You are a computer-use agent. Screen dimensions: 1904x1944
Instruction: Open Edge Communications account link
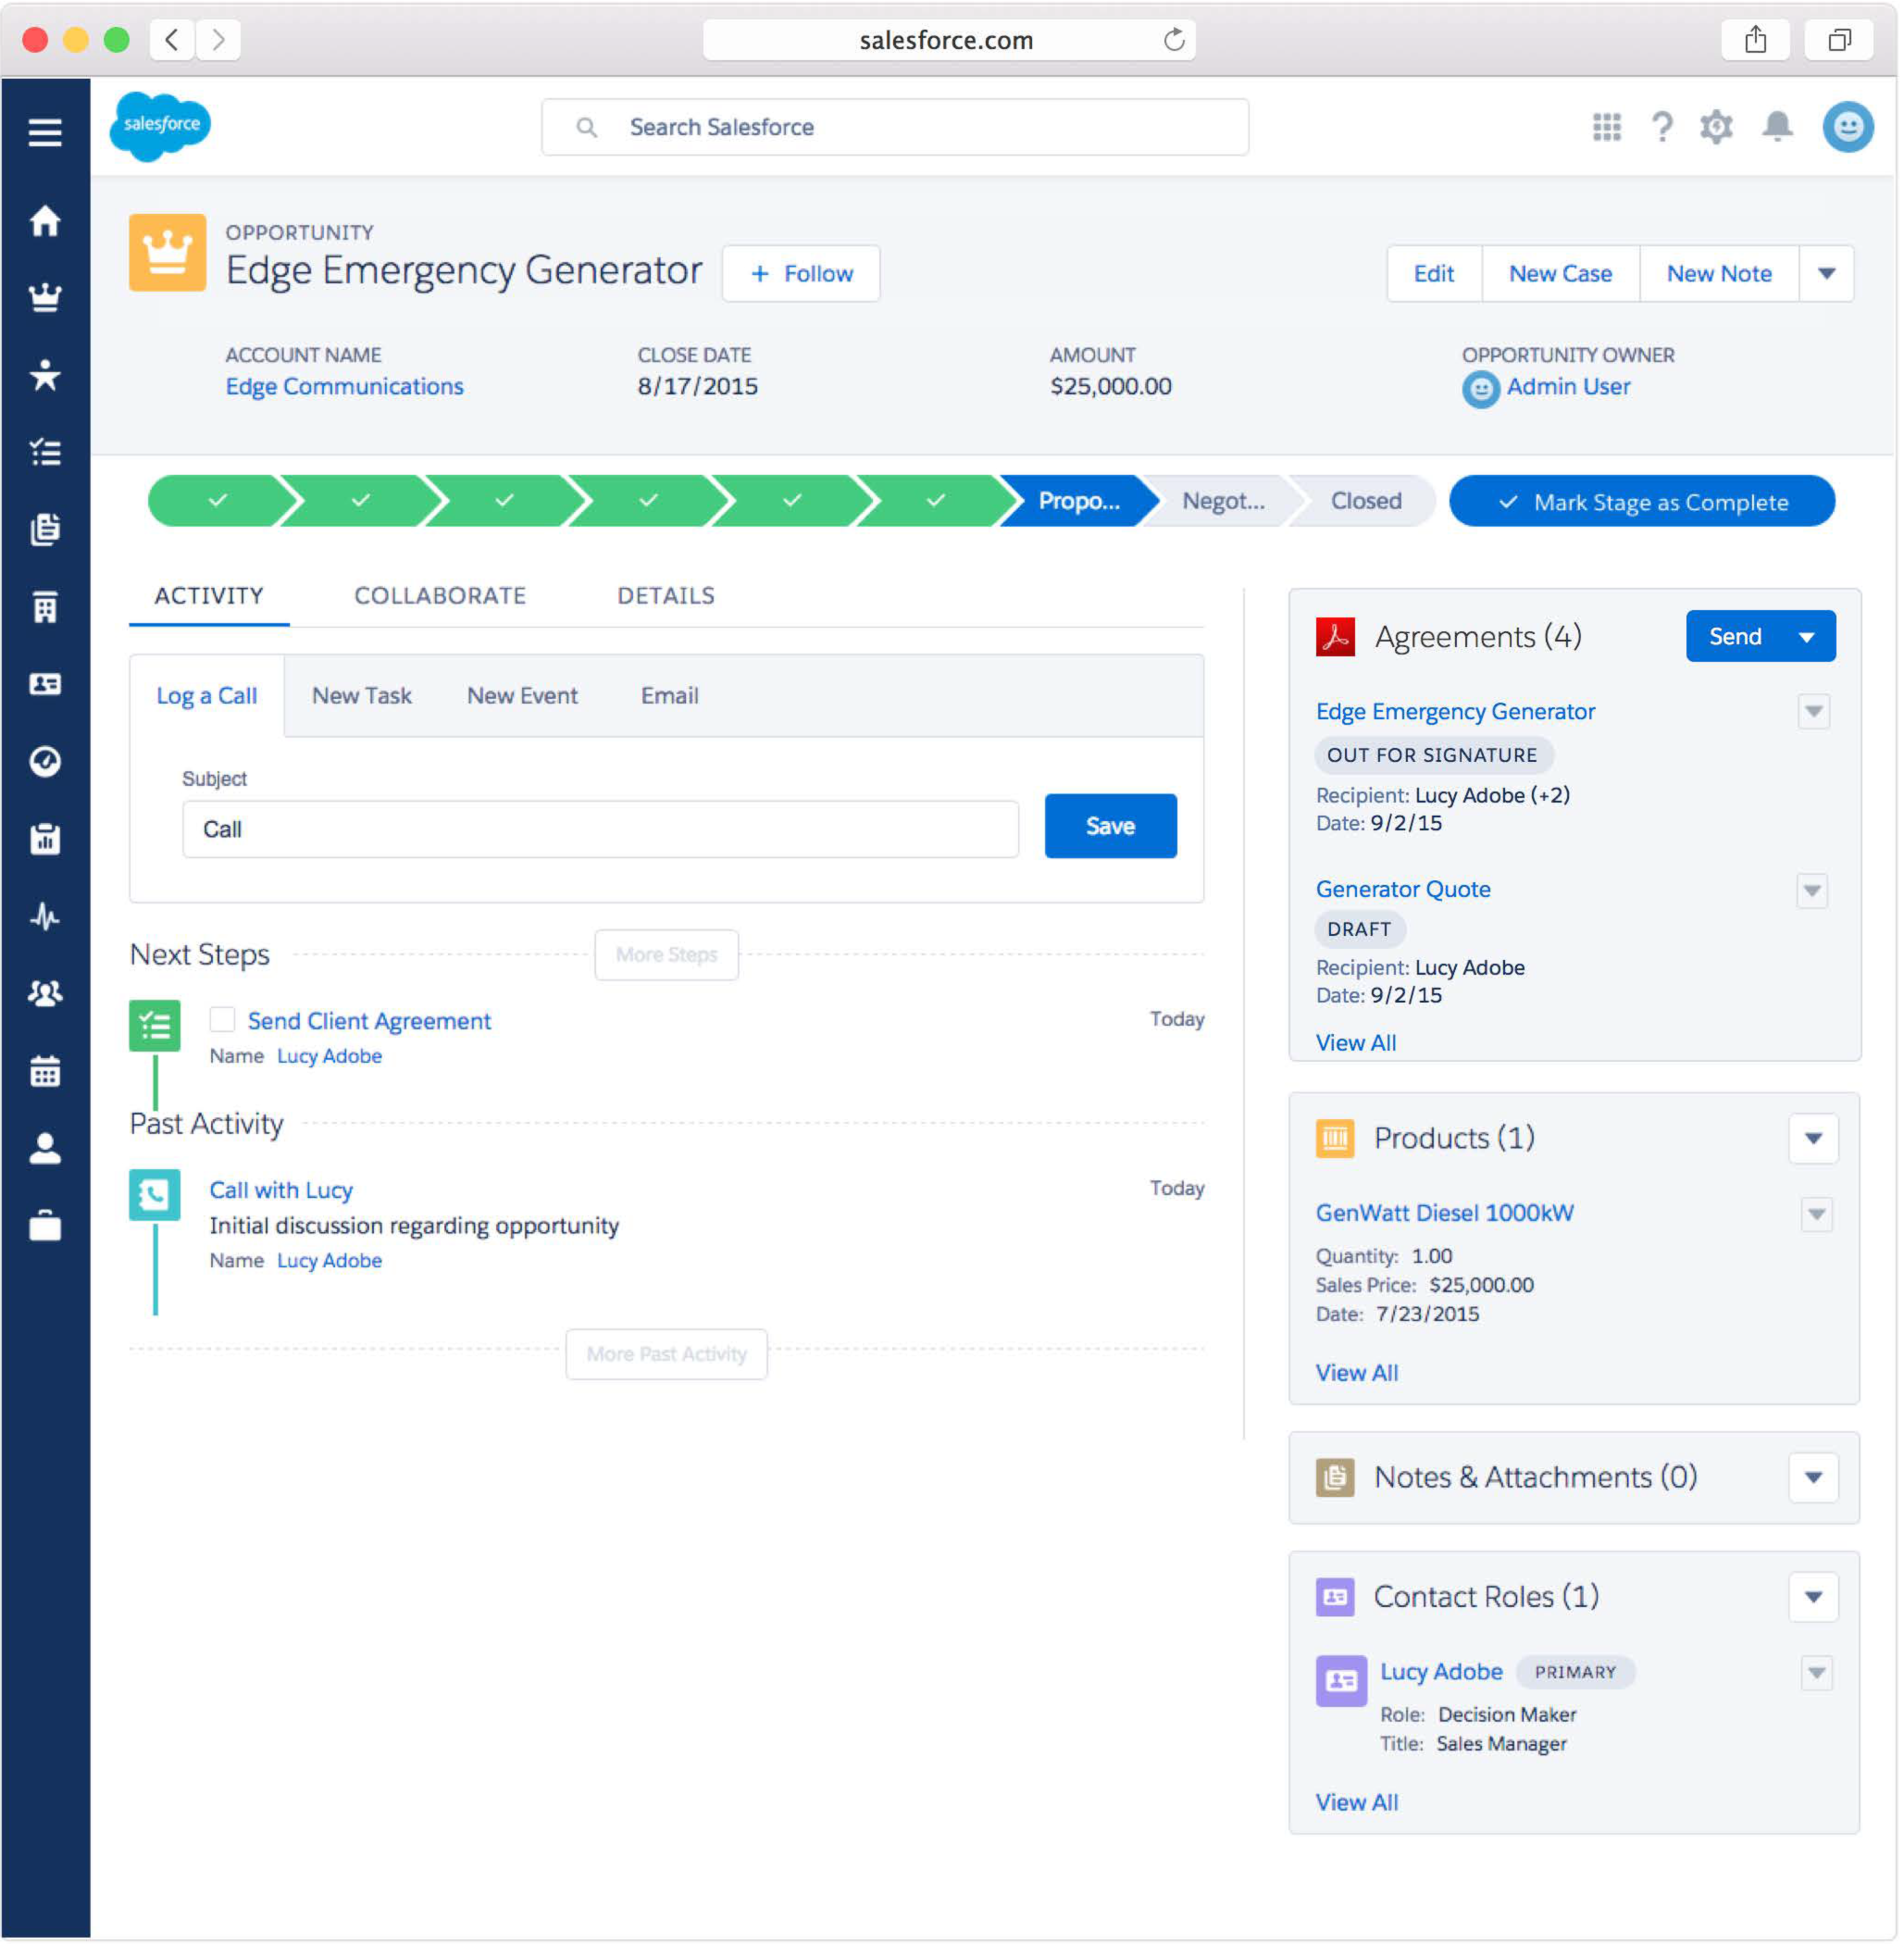point(345,387)
